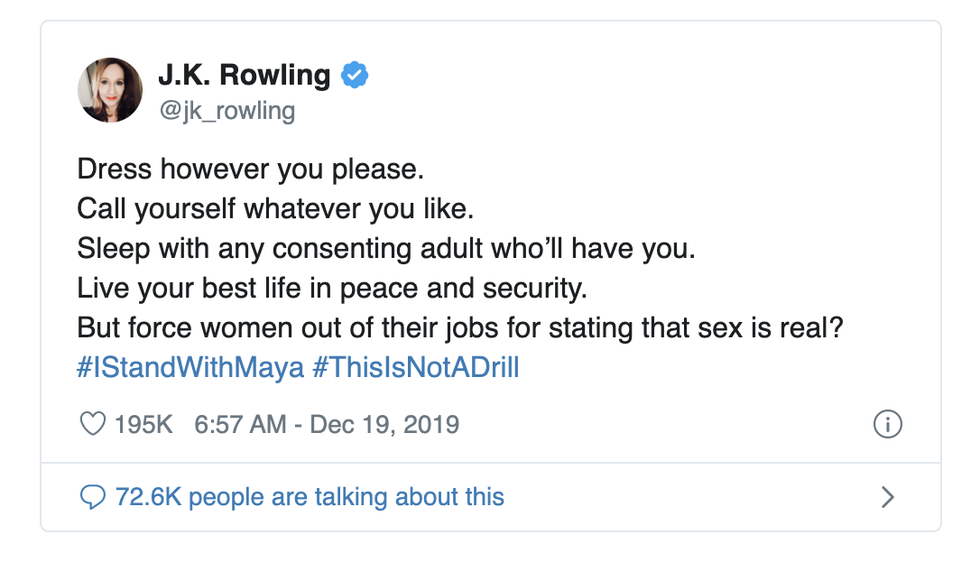Click the 72.6K replies count
Viewport: 980px width, 561px height.
click(149, 496)
